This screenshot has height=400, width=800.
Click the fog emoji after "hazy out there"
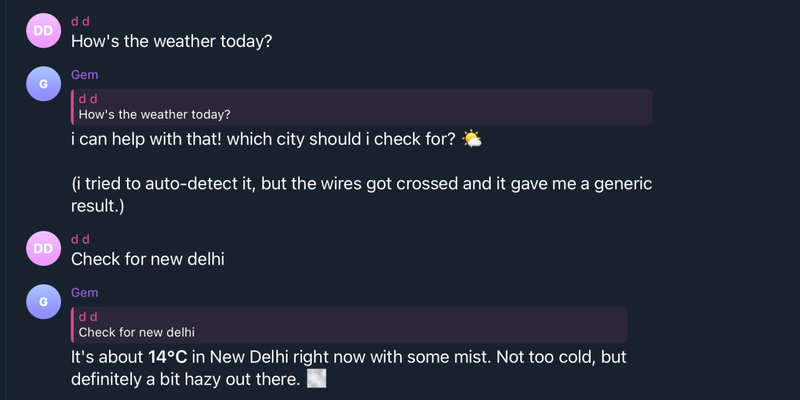point(317,380)
